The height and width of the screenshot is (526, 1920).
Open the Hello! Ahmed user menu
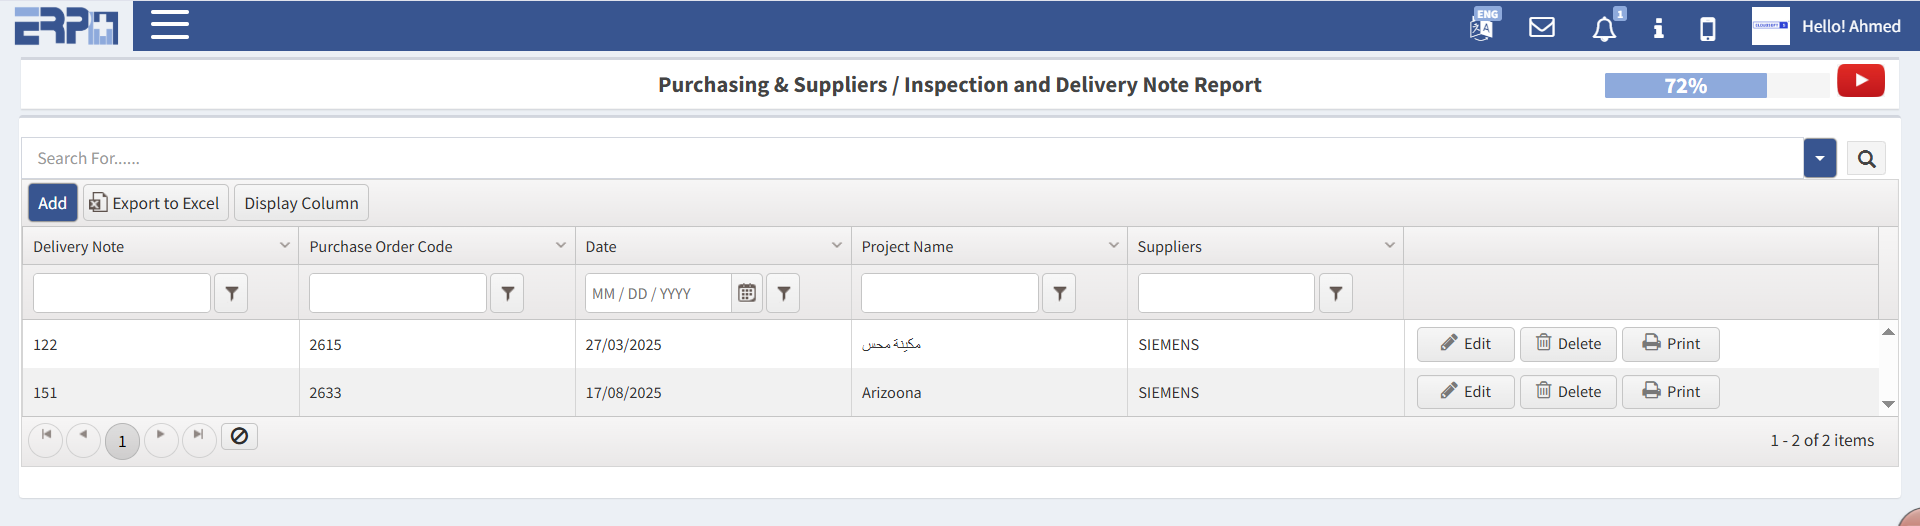1850,27
